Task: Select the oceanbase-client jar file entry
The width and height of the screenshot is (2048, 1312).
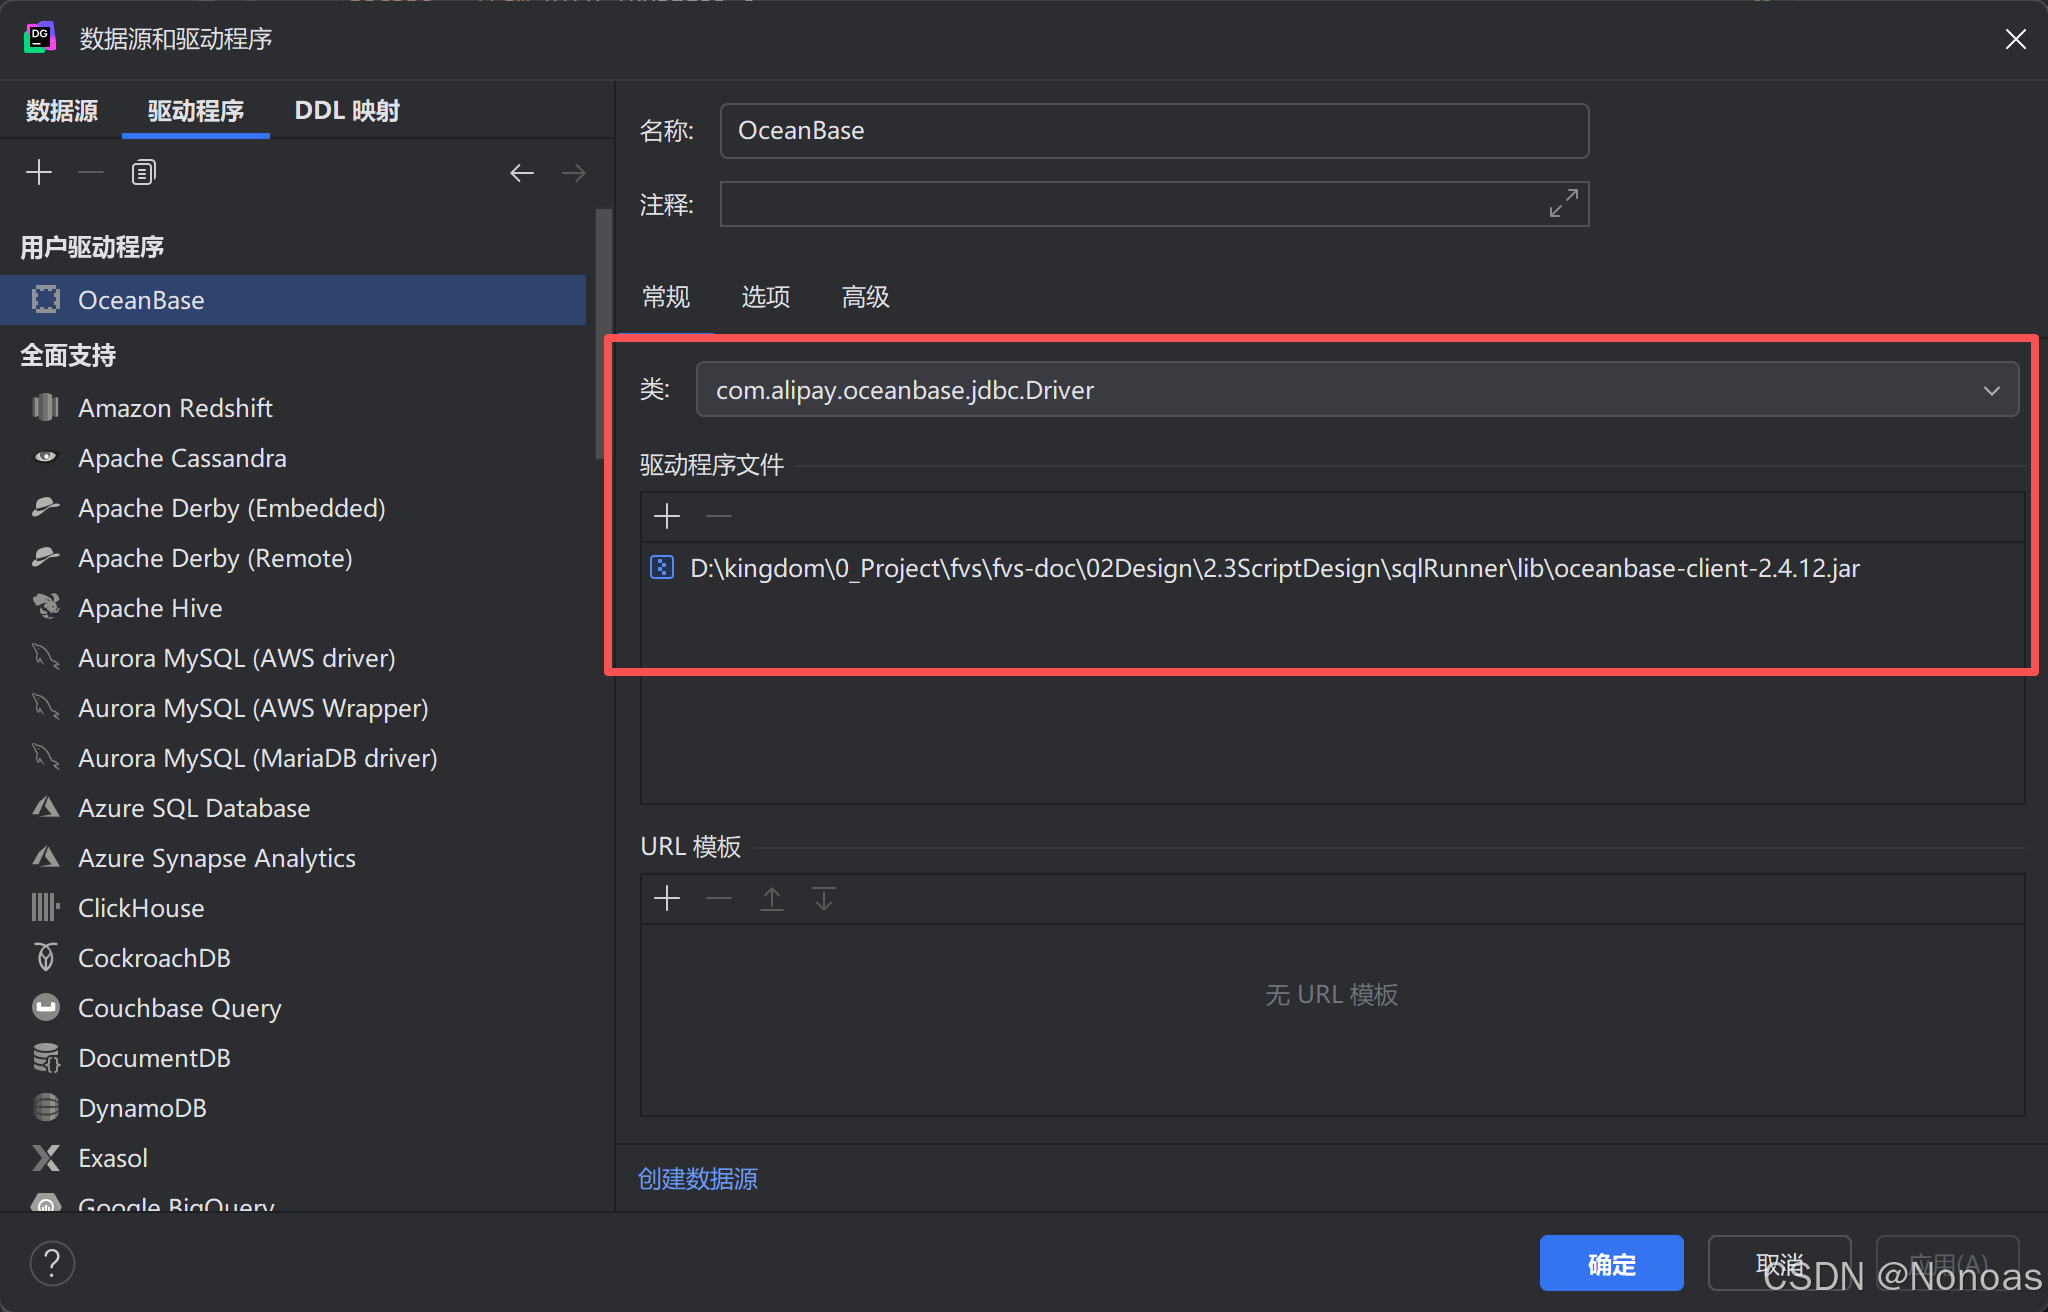Action: 1274,568
